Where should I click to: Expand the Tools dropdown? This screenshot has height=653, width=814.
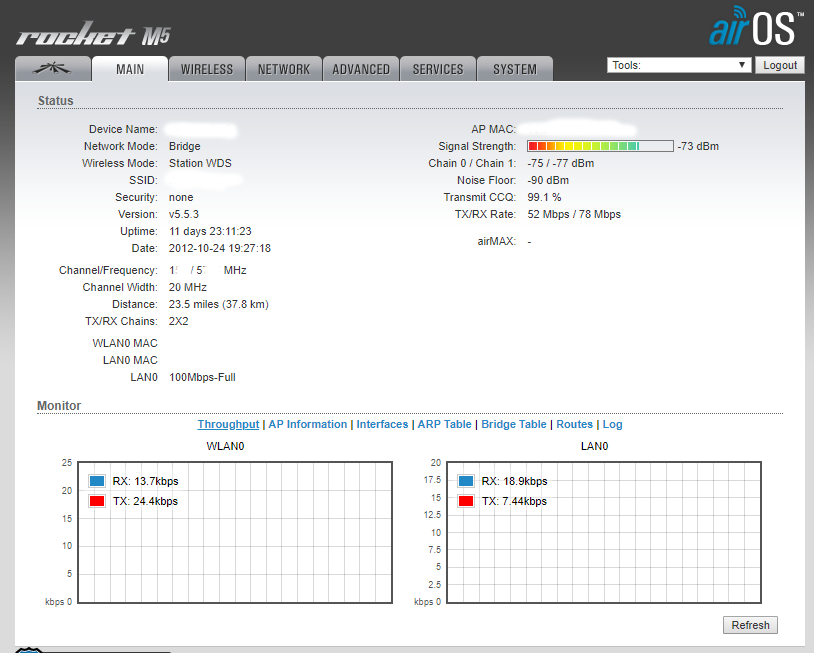coord(679,65)
